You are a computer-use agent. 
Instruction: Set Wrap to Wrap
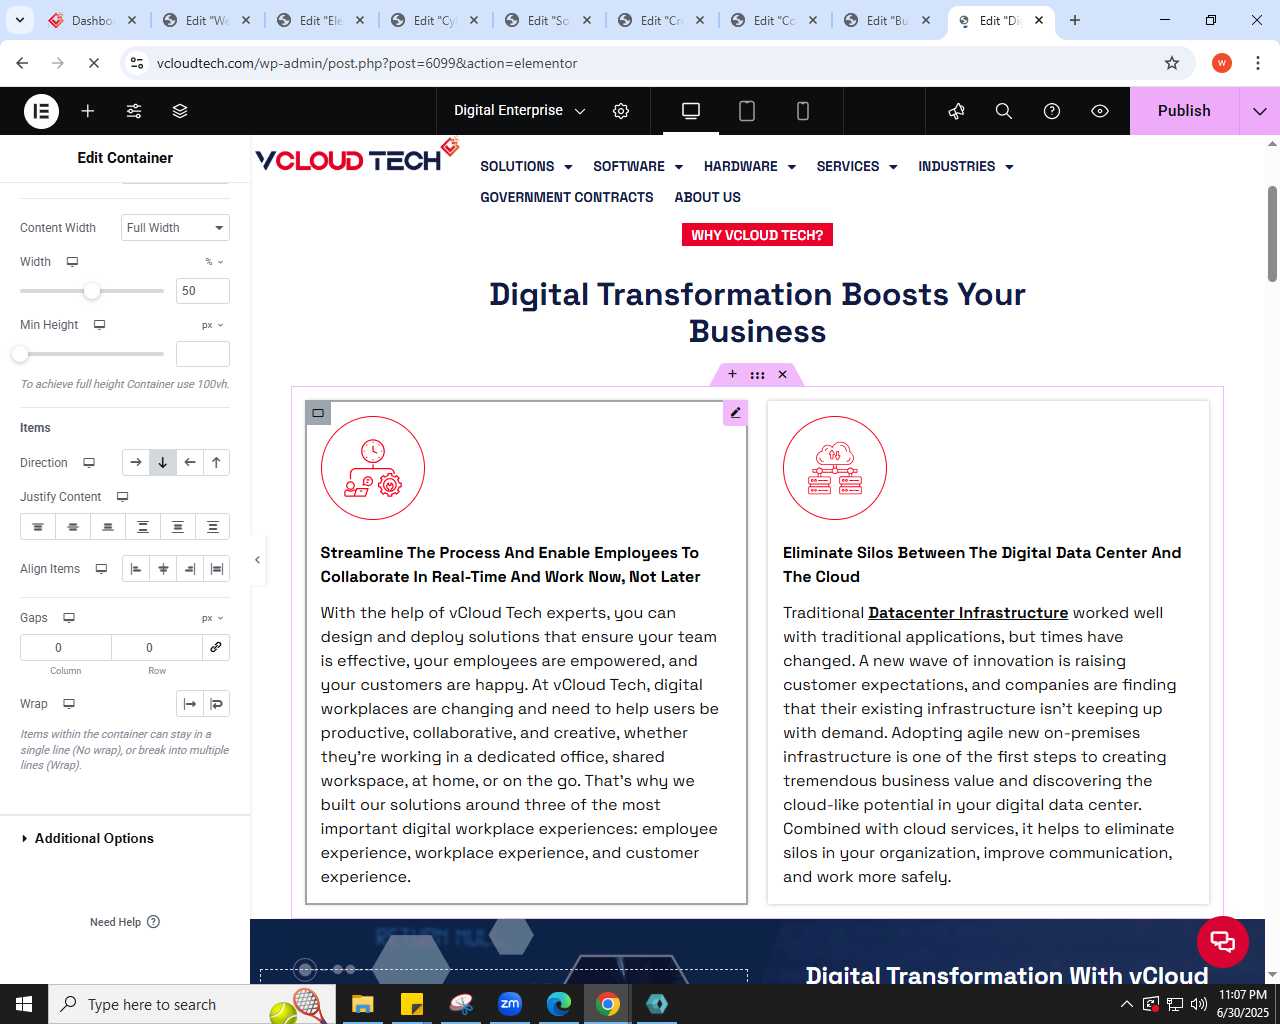coord(216,704)
